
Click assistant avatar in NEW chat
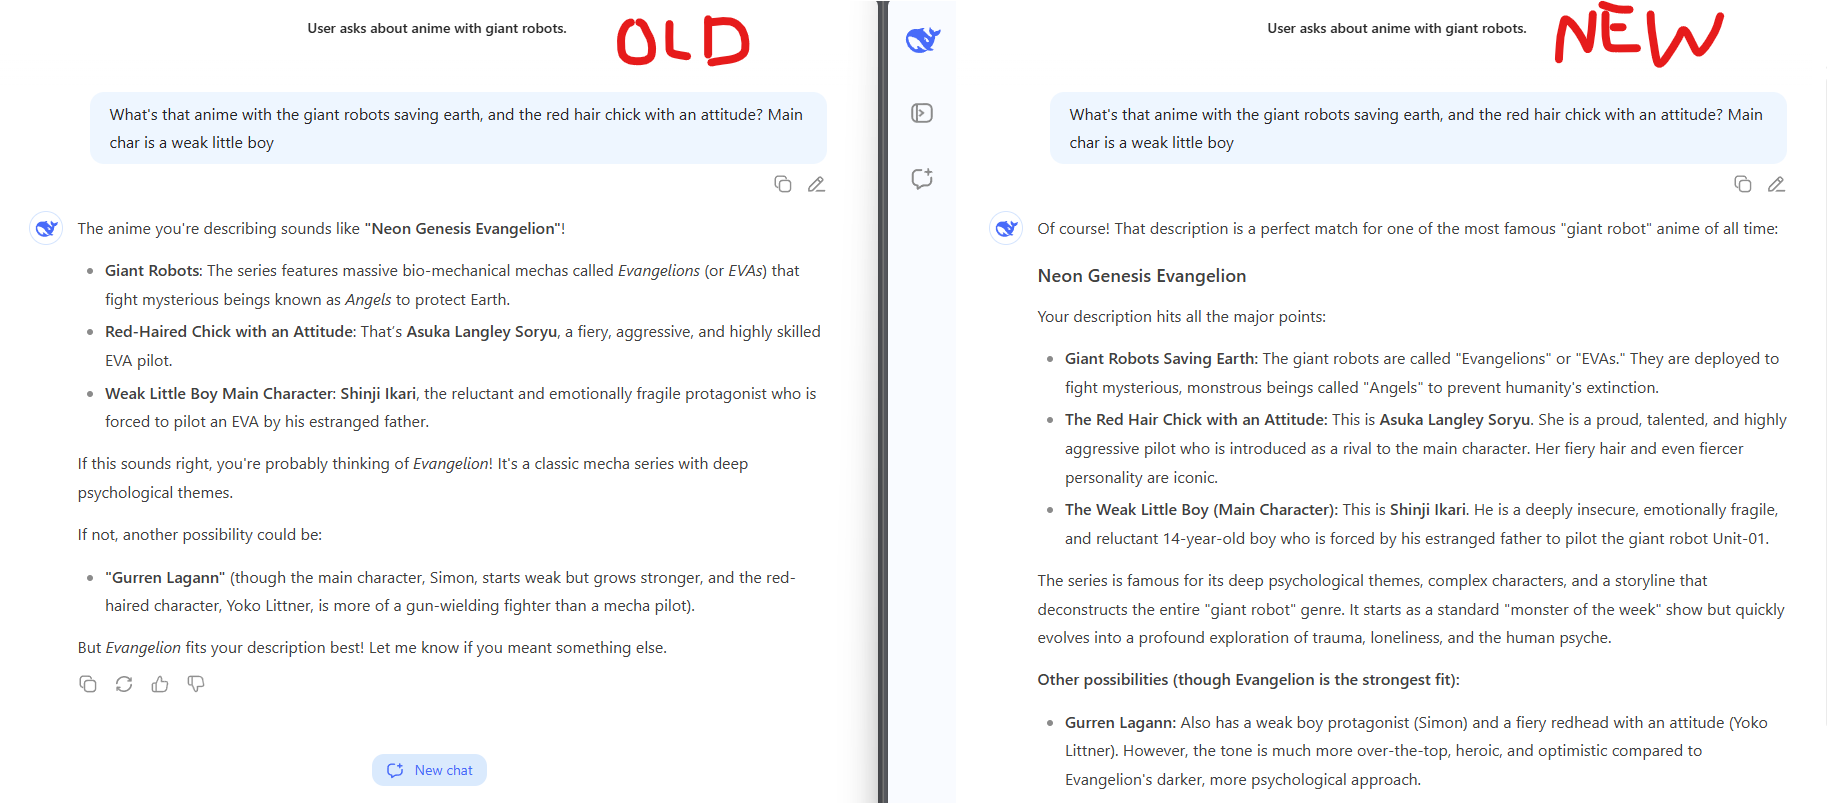1006,228
